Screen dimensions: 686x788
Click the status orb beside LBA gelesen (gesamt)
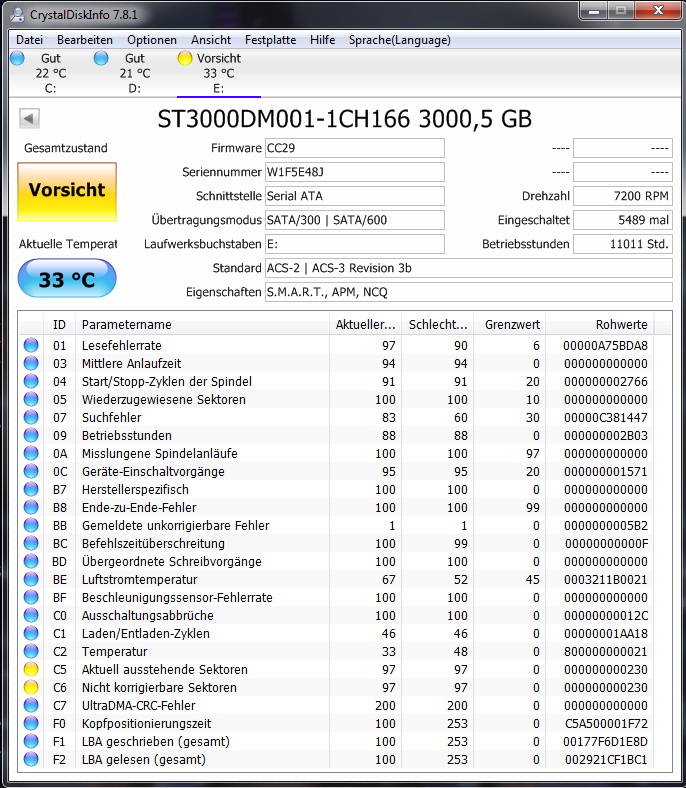[31, 759]
